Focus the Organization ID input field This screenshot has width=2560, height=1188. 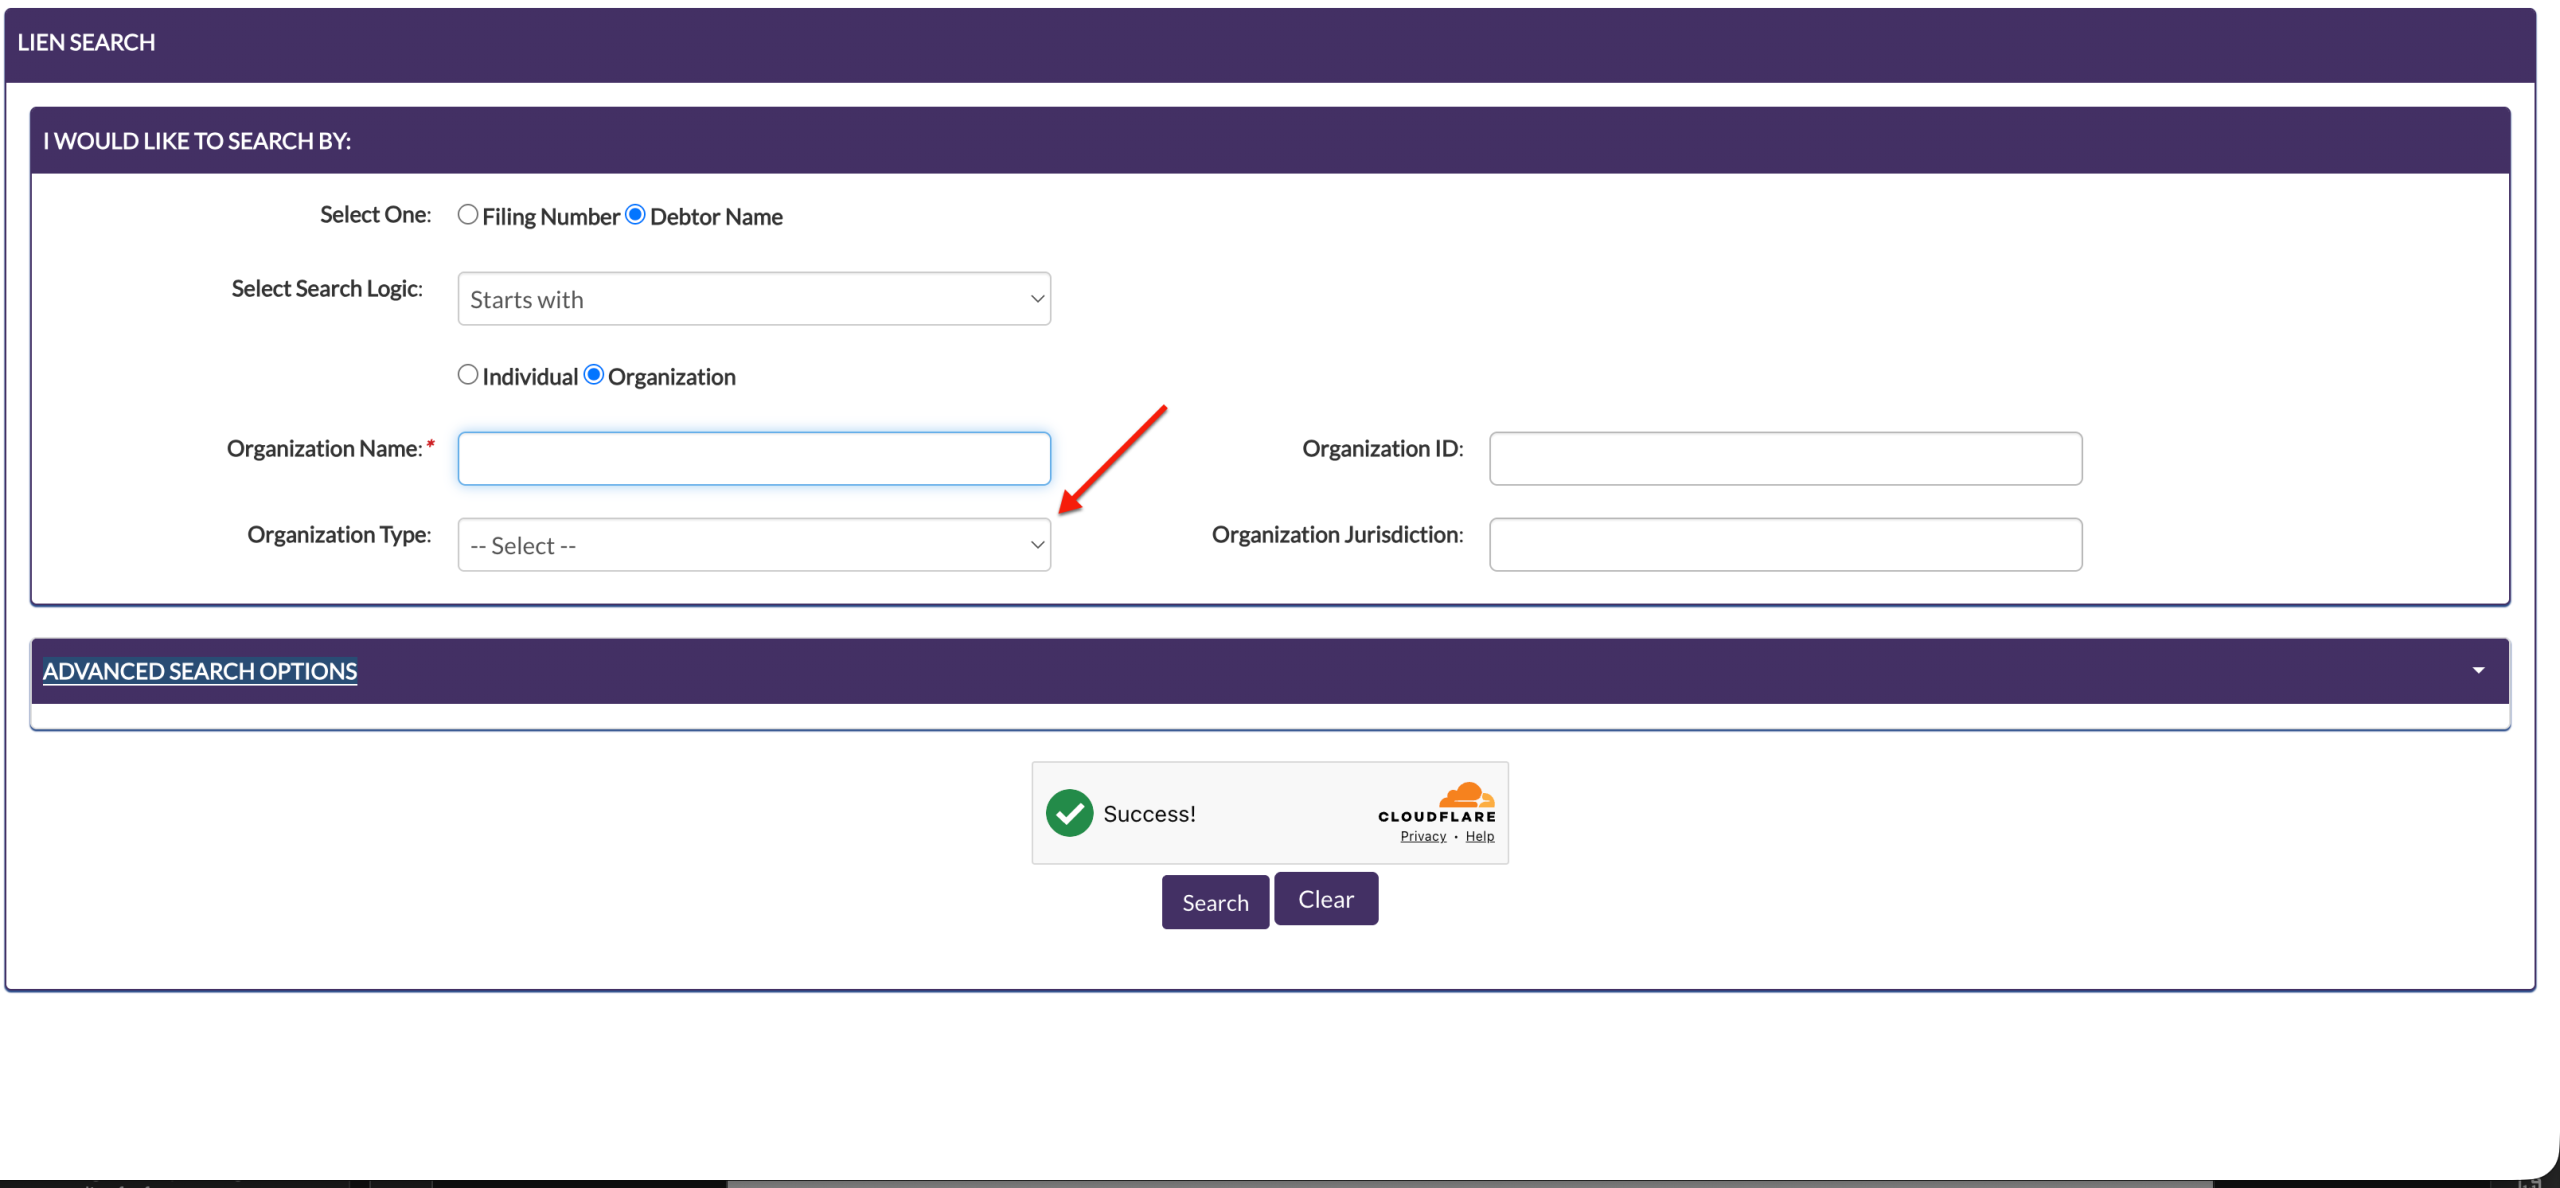coord(1786,459)
